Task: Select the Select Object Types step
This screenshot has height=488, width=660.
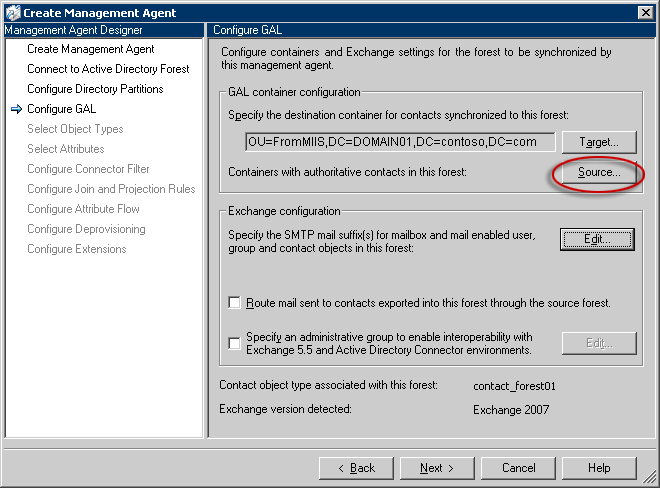Action: 75,129
